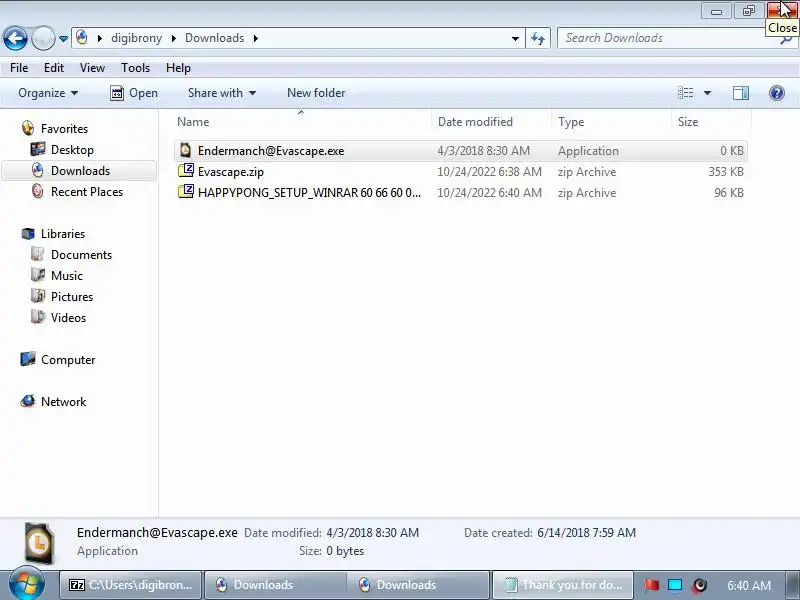
Task: Click the 6:40 AM taskbar clock
Action: tap(748, 585)
